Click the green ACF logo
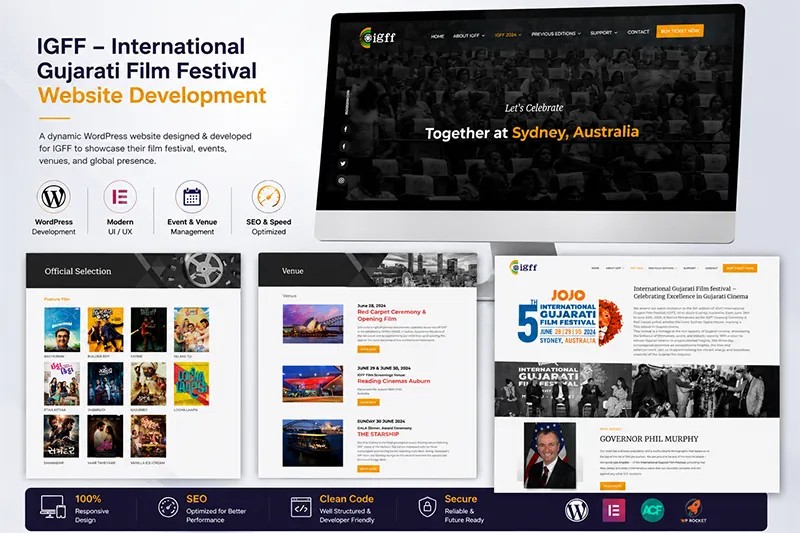Image resolution: width=800 pixels, height=533 pixels. tap(652, 510)
